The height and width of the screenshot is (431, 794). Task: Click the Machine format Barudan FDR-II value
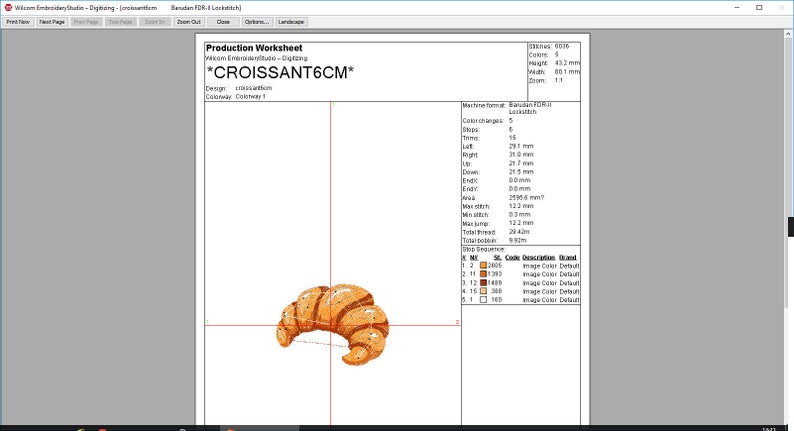(530, 108)
